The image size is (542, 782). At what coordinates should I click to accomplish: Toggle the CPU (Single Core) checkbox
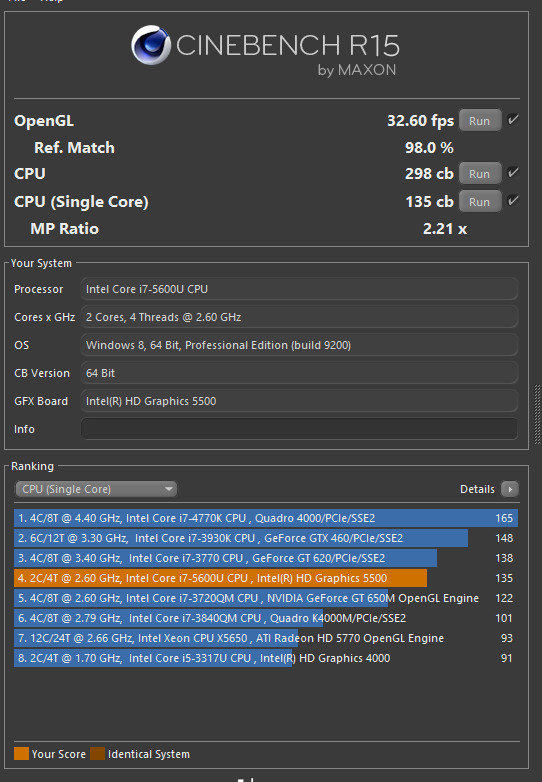(x=513, y=201)
